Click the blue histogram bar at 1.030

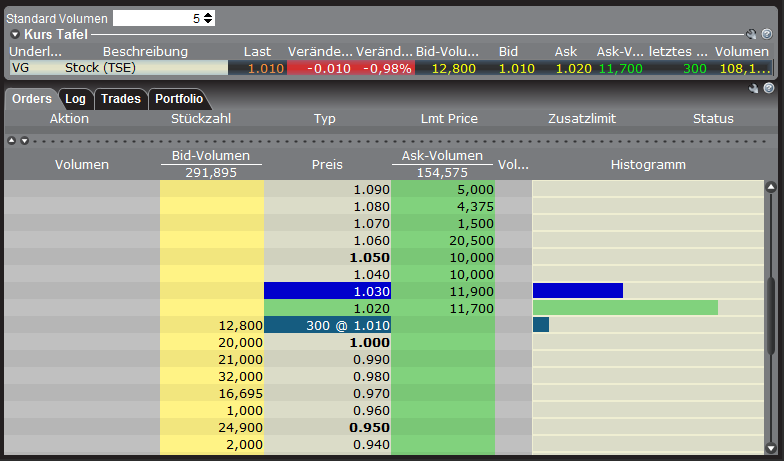[578, 291]
